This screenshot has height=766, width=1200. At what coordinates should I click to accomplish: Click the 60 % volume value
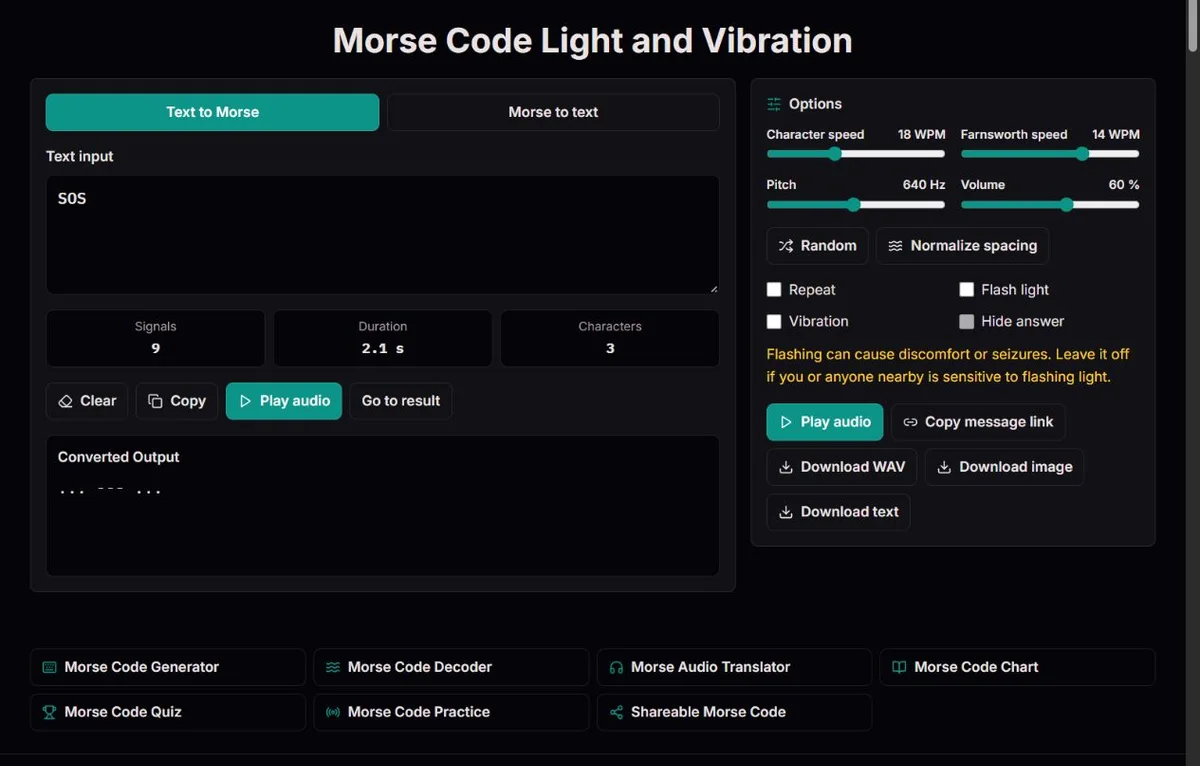(x=1124, y=185)
